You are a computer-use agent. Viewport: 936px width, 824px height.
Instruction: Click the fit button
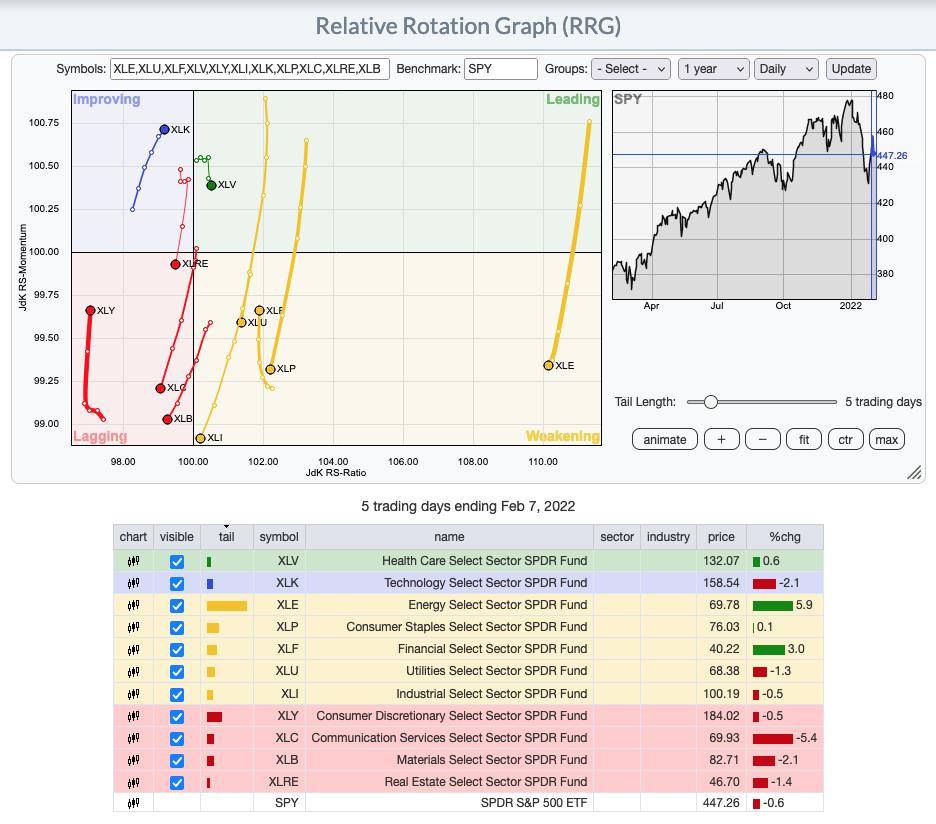pyautogui.click(x=804, y=440)
